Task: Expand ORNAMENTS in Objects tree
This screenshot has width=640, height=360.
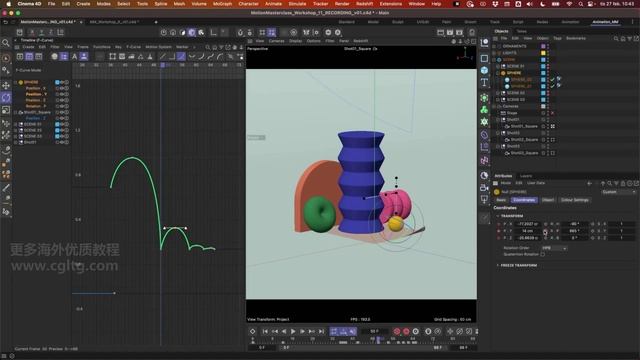Action: (x=494, y=47)
